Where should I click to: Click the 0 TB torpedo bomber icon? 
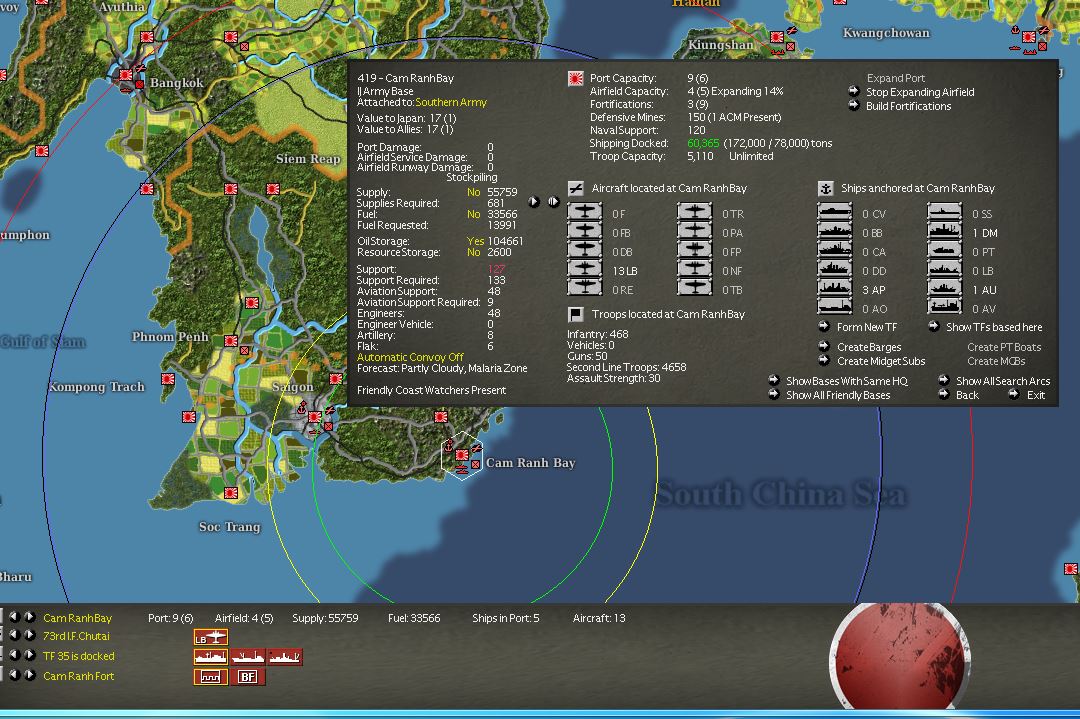pos(694,287)
